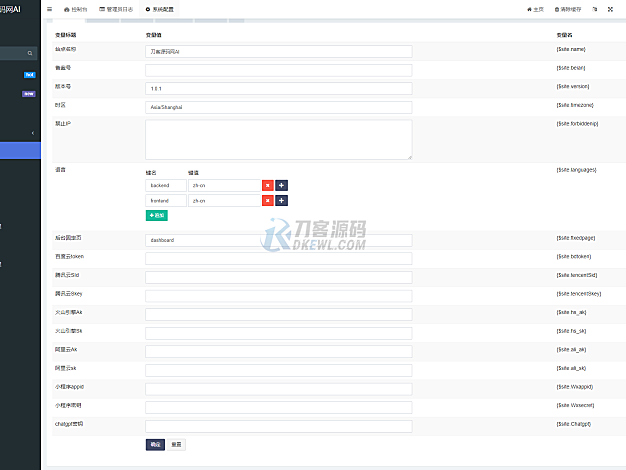Click the dark blue 确定 submit button
Viewport: 626px width, 470px height.
click(x=155, y=444)
